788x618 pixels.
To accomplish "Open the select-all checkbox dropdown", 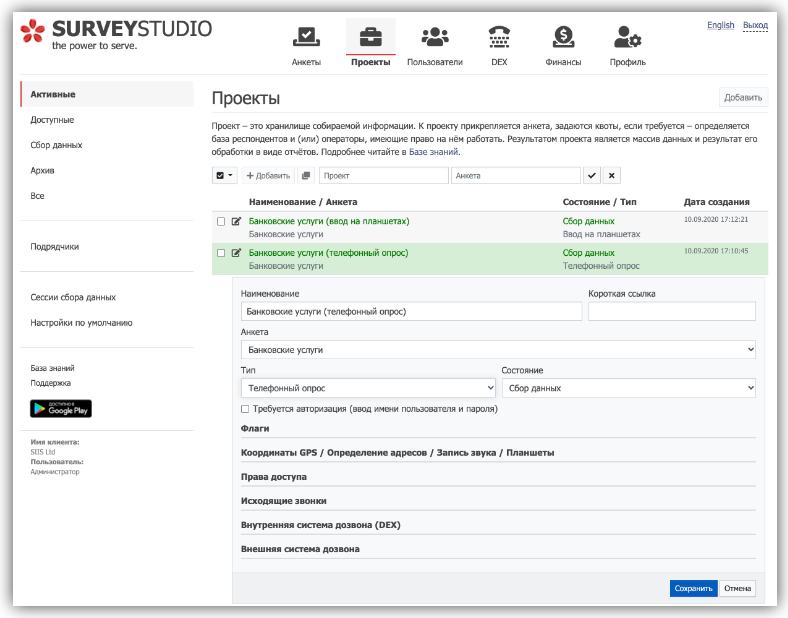I will (x=225, y=175).
